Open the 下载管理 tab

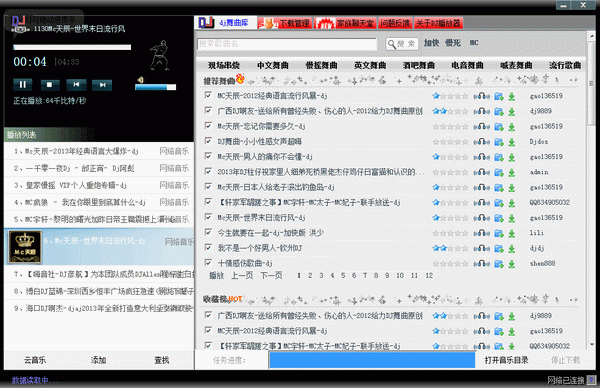pyautogui.click(x=285, y=23)
